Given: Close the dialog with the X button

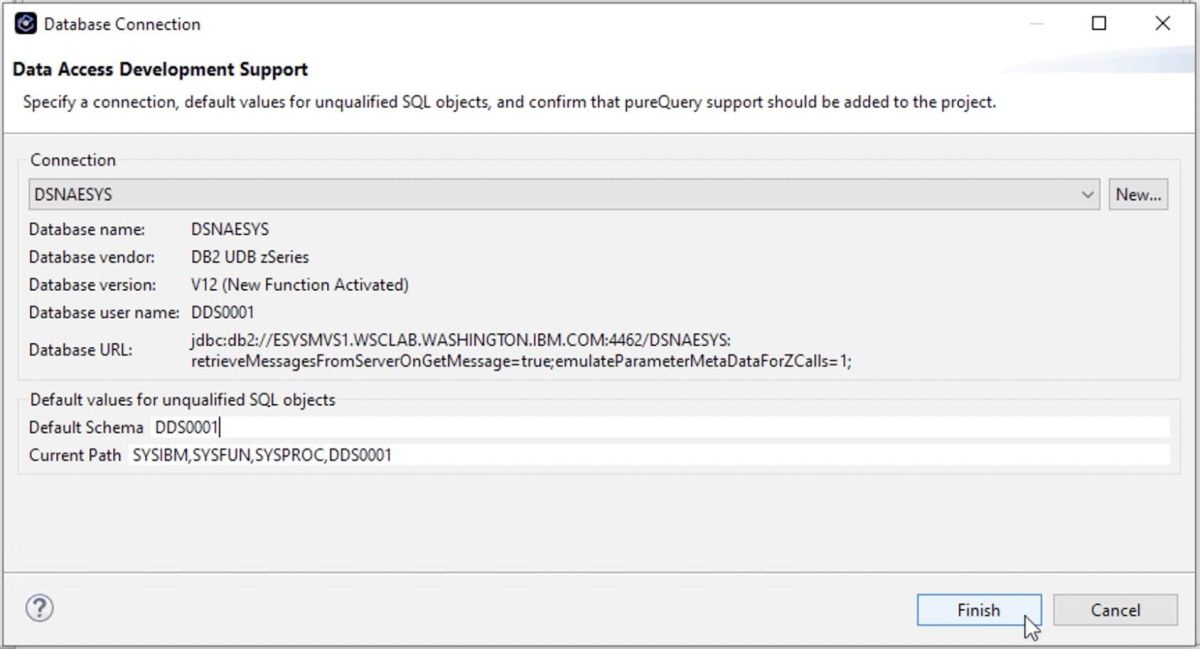Looking at the screenshot, I should [x=1162, y=24].
